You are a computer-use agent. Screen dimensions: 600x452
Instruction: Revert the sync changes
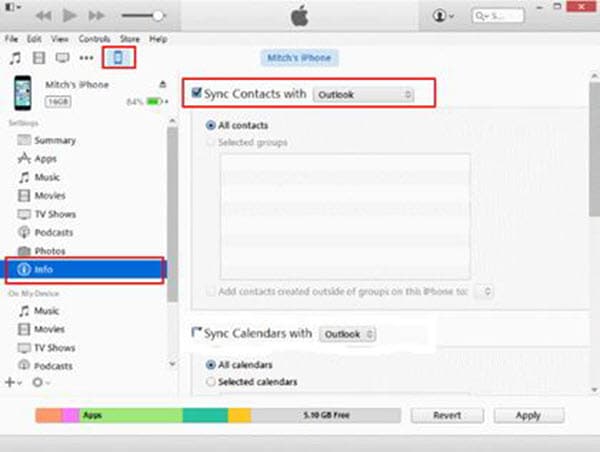pos(447,415)
